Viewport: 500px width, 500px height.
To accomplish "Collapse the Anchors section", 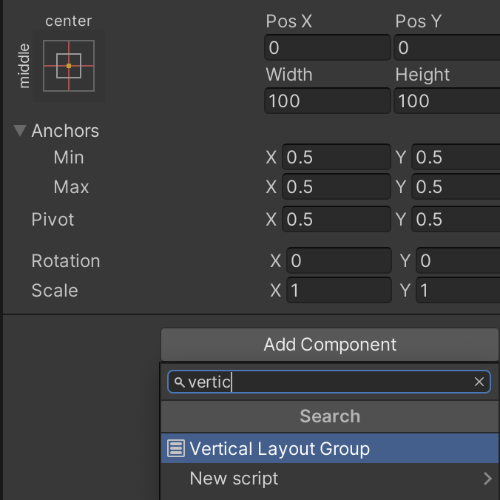I will pyautogui.click(x=20, y=130).
